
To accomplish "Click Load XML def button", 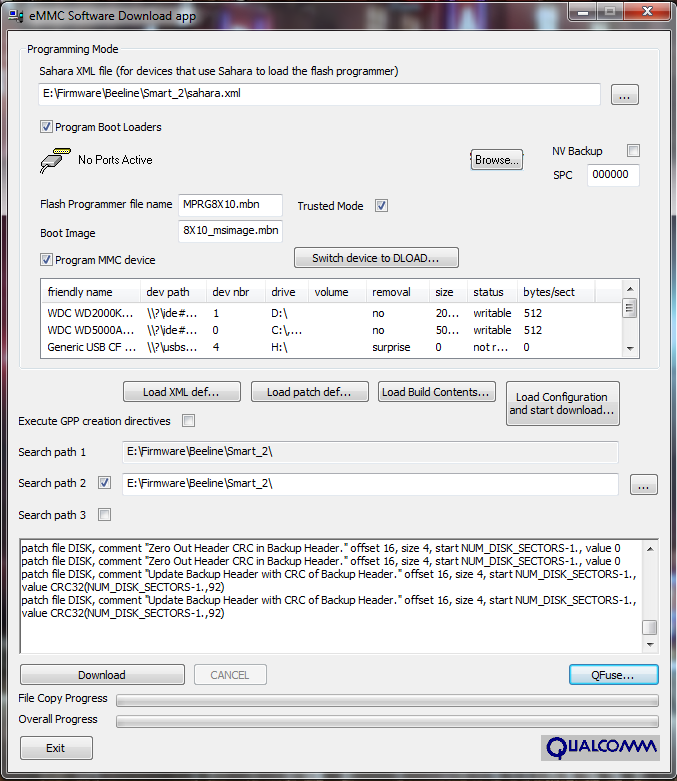I will pyautogui.click(x=180, y=392).
